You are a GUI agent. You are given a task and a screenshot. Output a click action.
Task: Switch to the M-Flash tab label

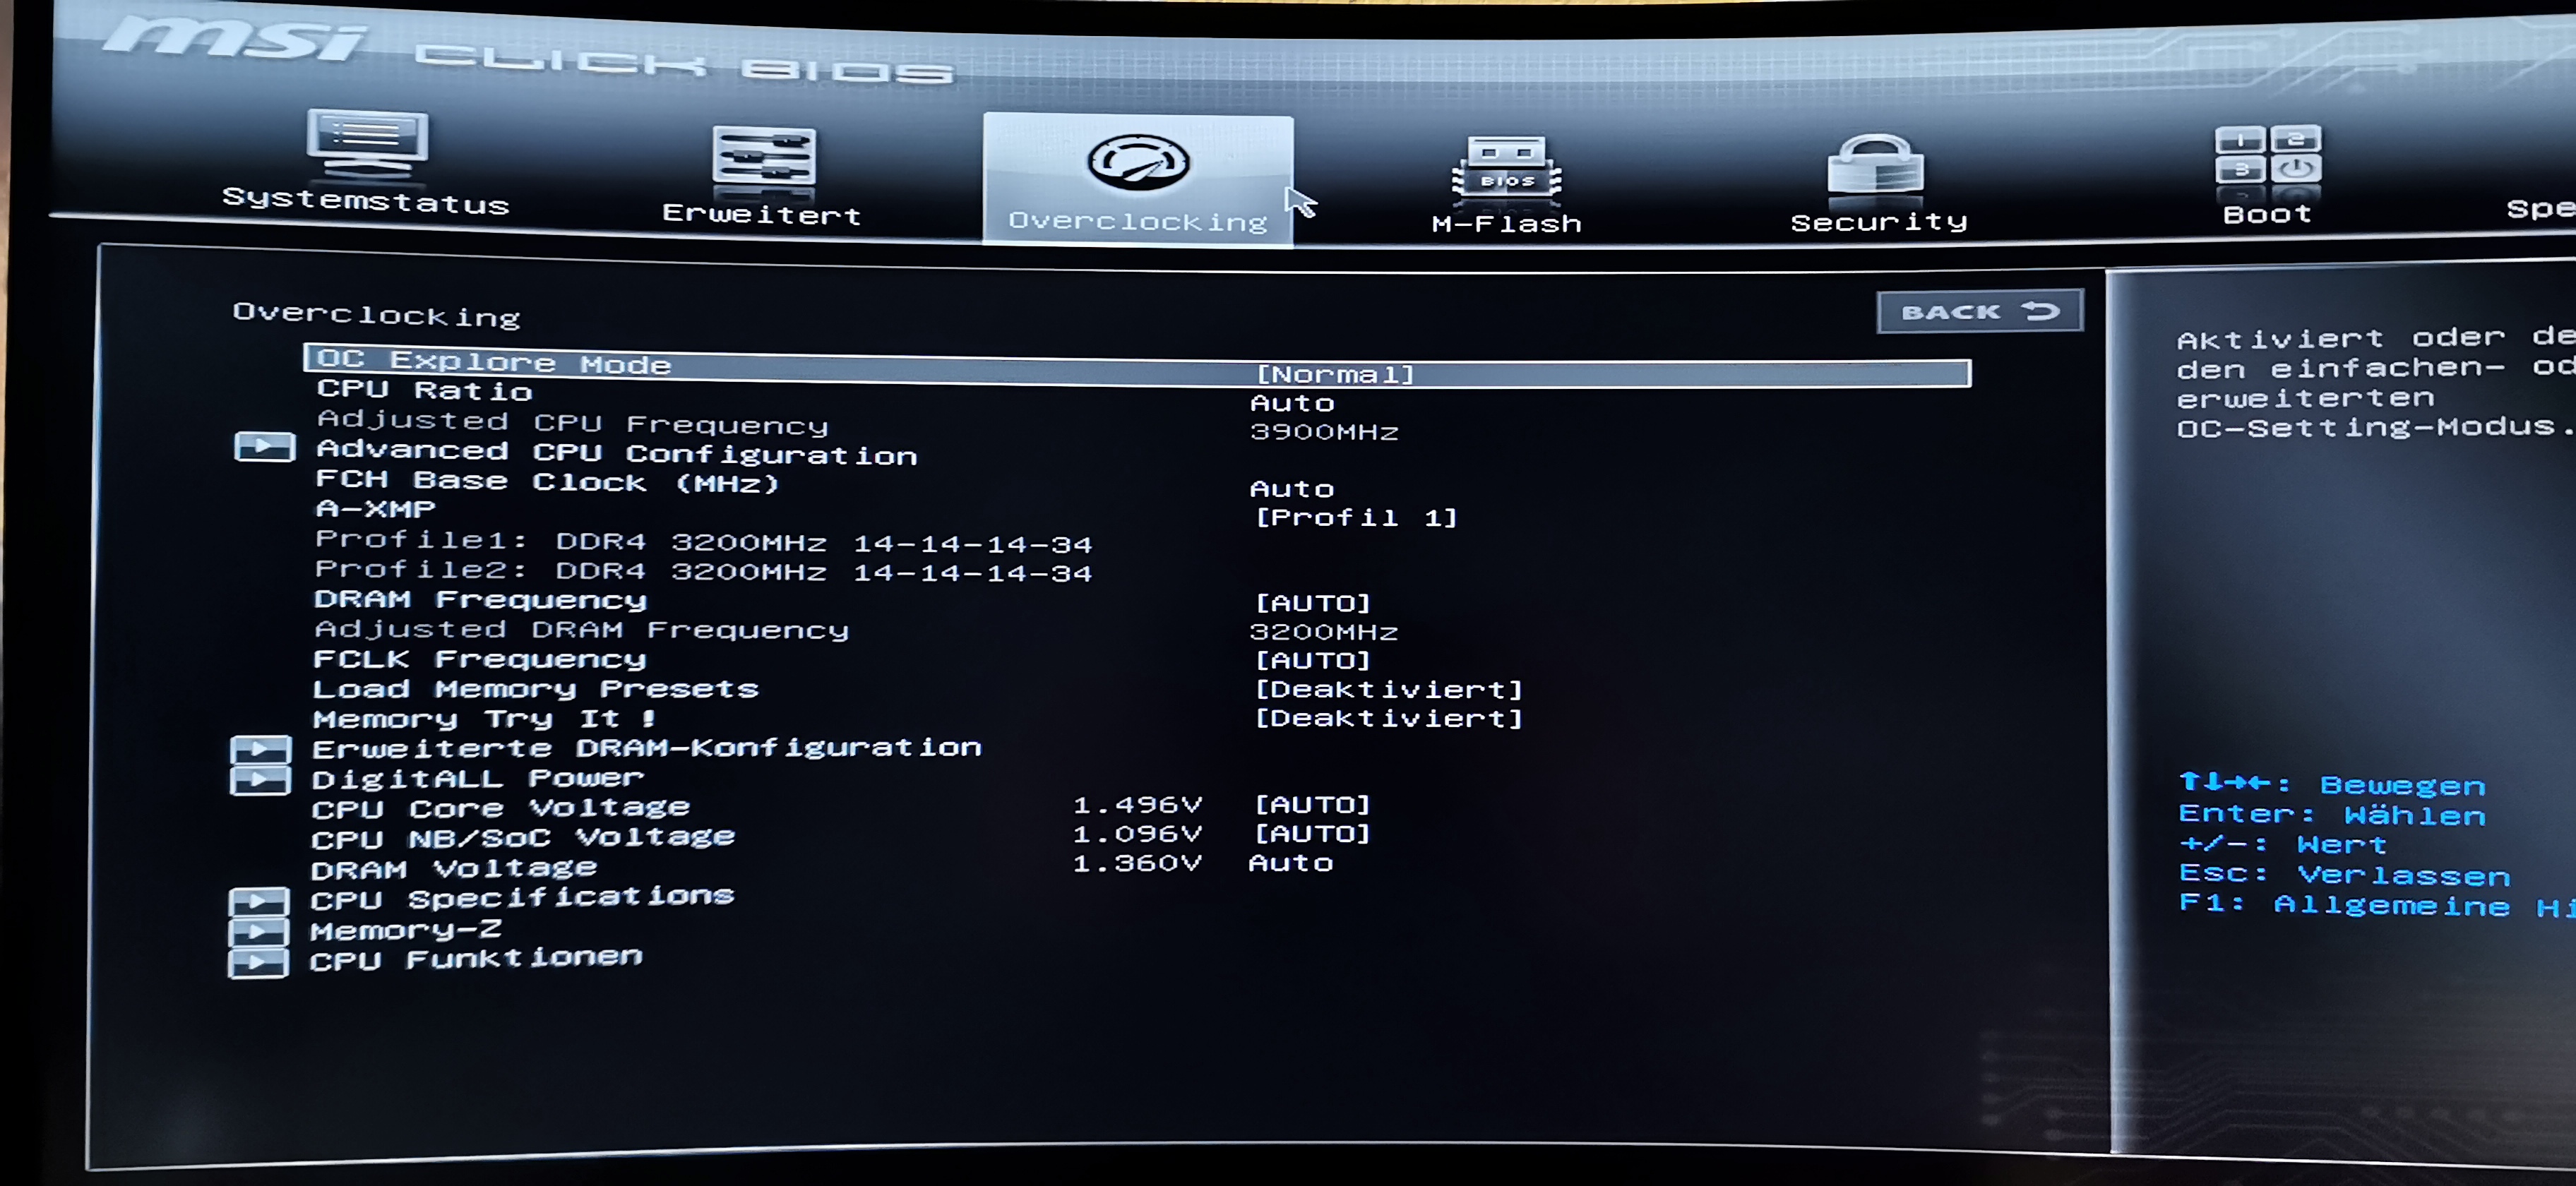[x=1506, y=224]
